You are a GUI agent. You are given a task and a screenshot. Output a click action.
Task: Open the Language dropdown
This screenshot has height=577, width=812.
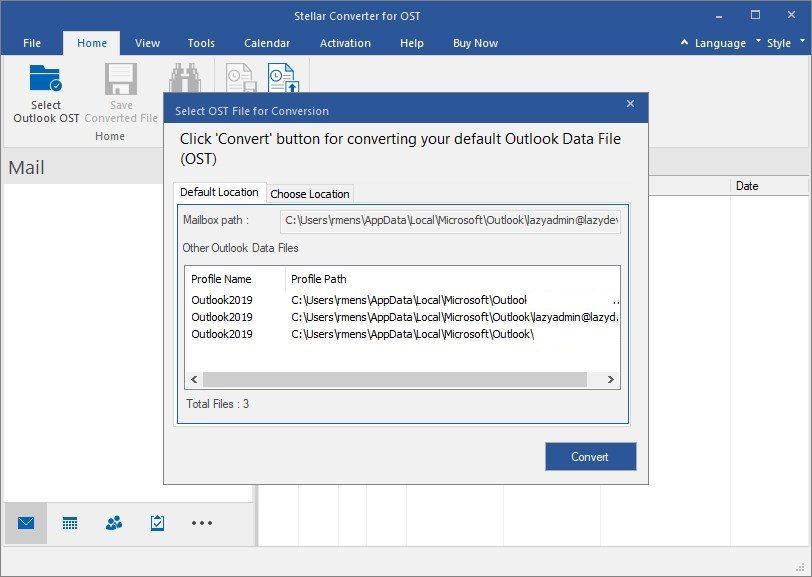[x=728, y=43]
